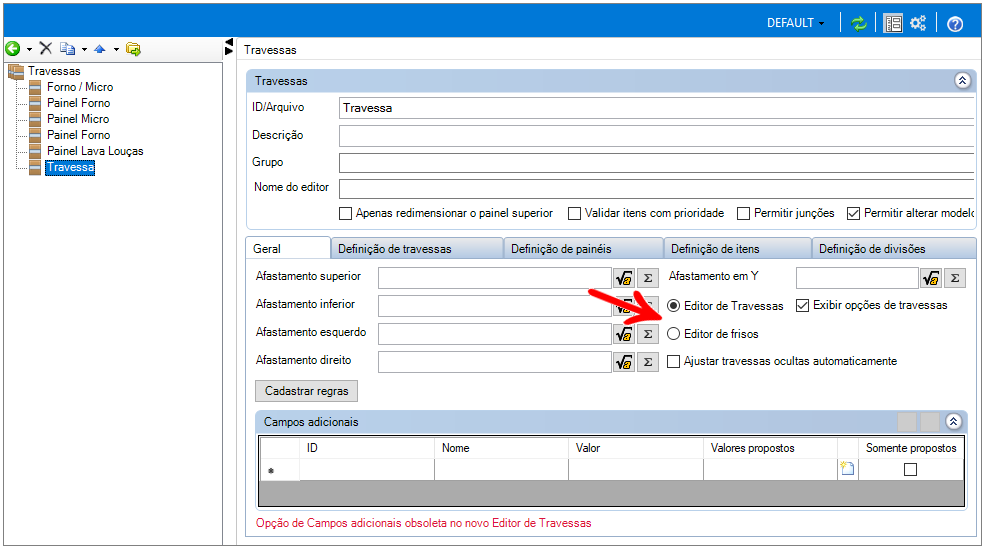Select Painel Lava Louças in the tree
The height and width of the screenshot is (551, 987).
click(x=95, y=151)
